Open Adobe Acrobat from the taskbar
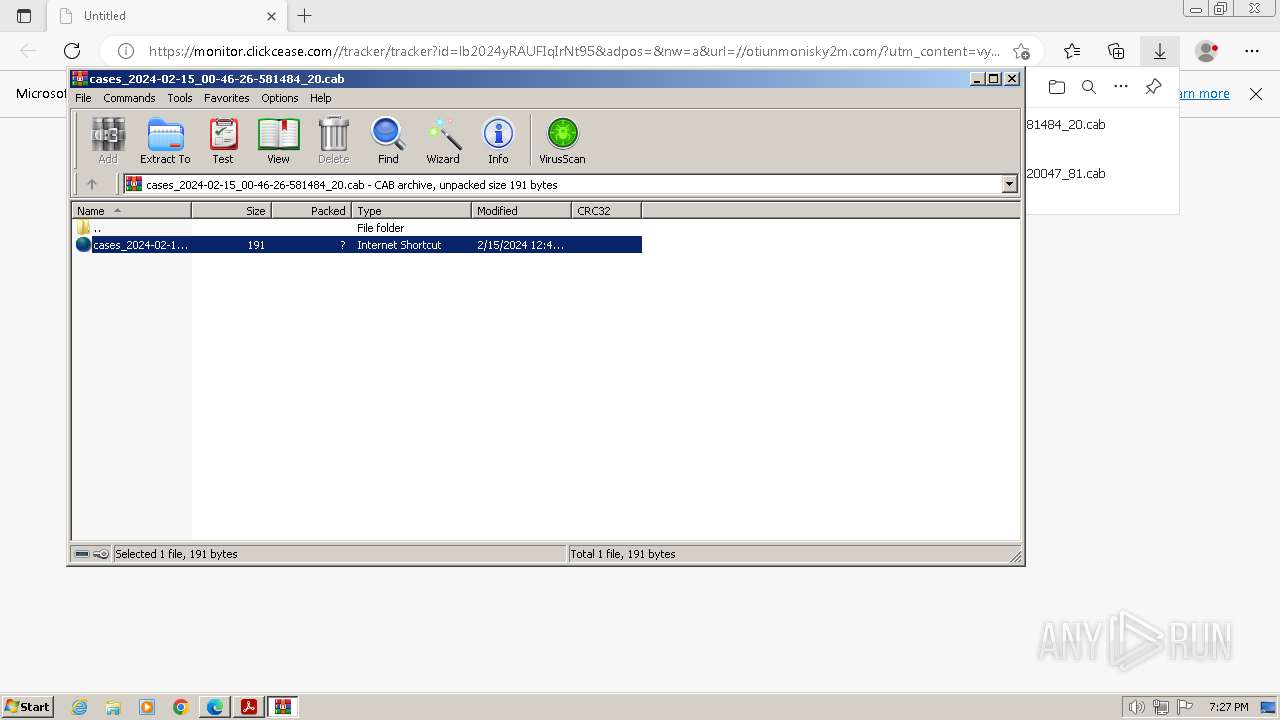1280x720 pixels. [x=248, y=707]
